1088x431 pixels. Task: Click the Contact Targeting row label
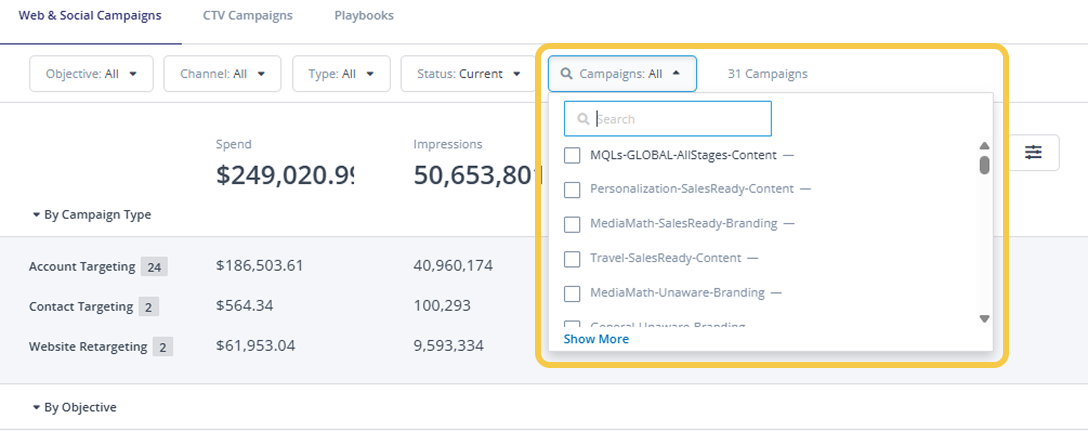pos(80,306)
